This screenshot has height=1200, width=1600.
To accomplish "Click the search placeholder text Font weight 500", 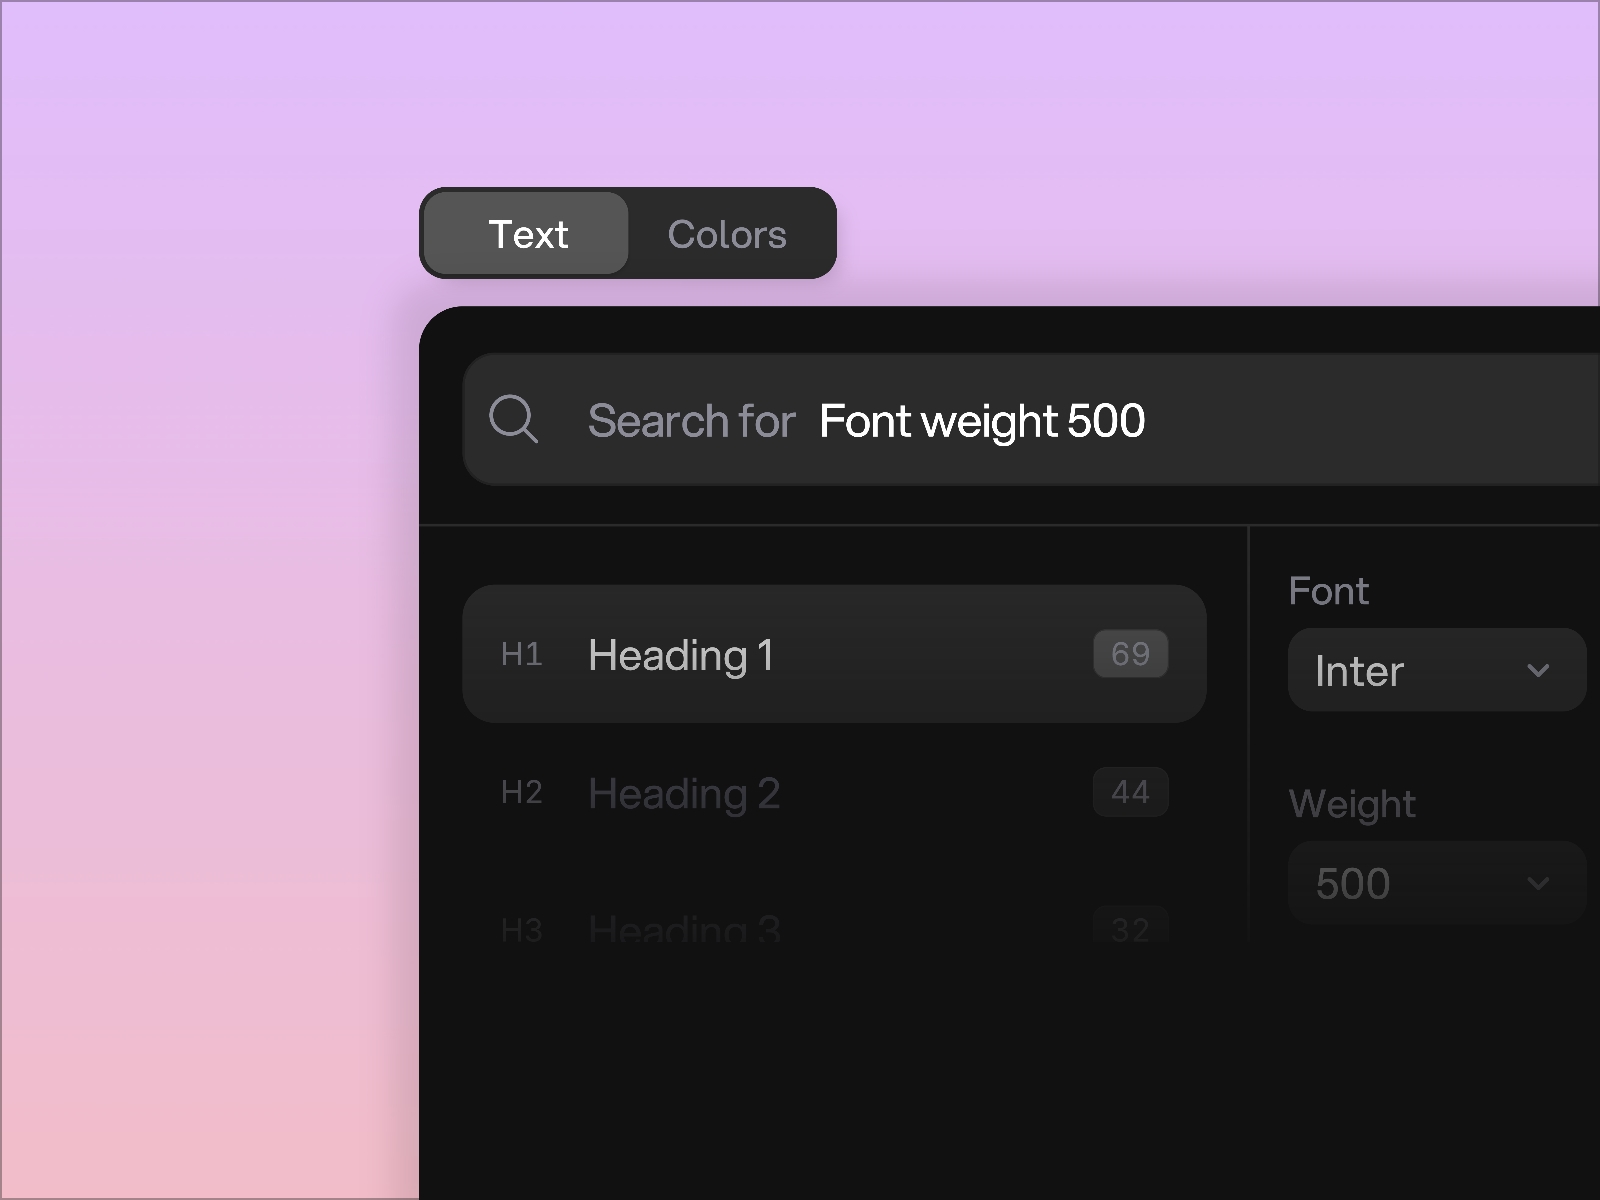I will pyautogui.click(x=982, y=420).
